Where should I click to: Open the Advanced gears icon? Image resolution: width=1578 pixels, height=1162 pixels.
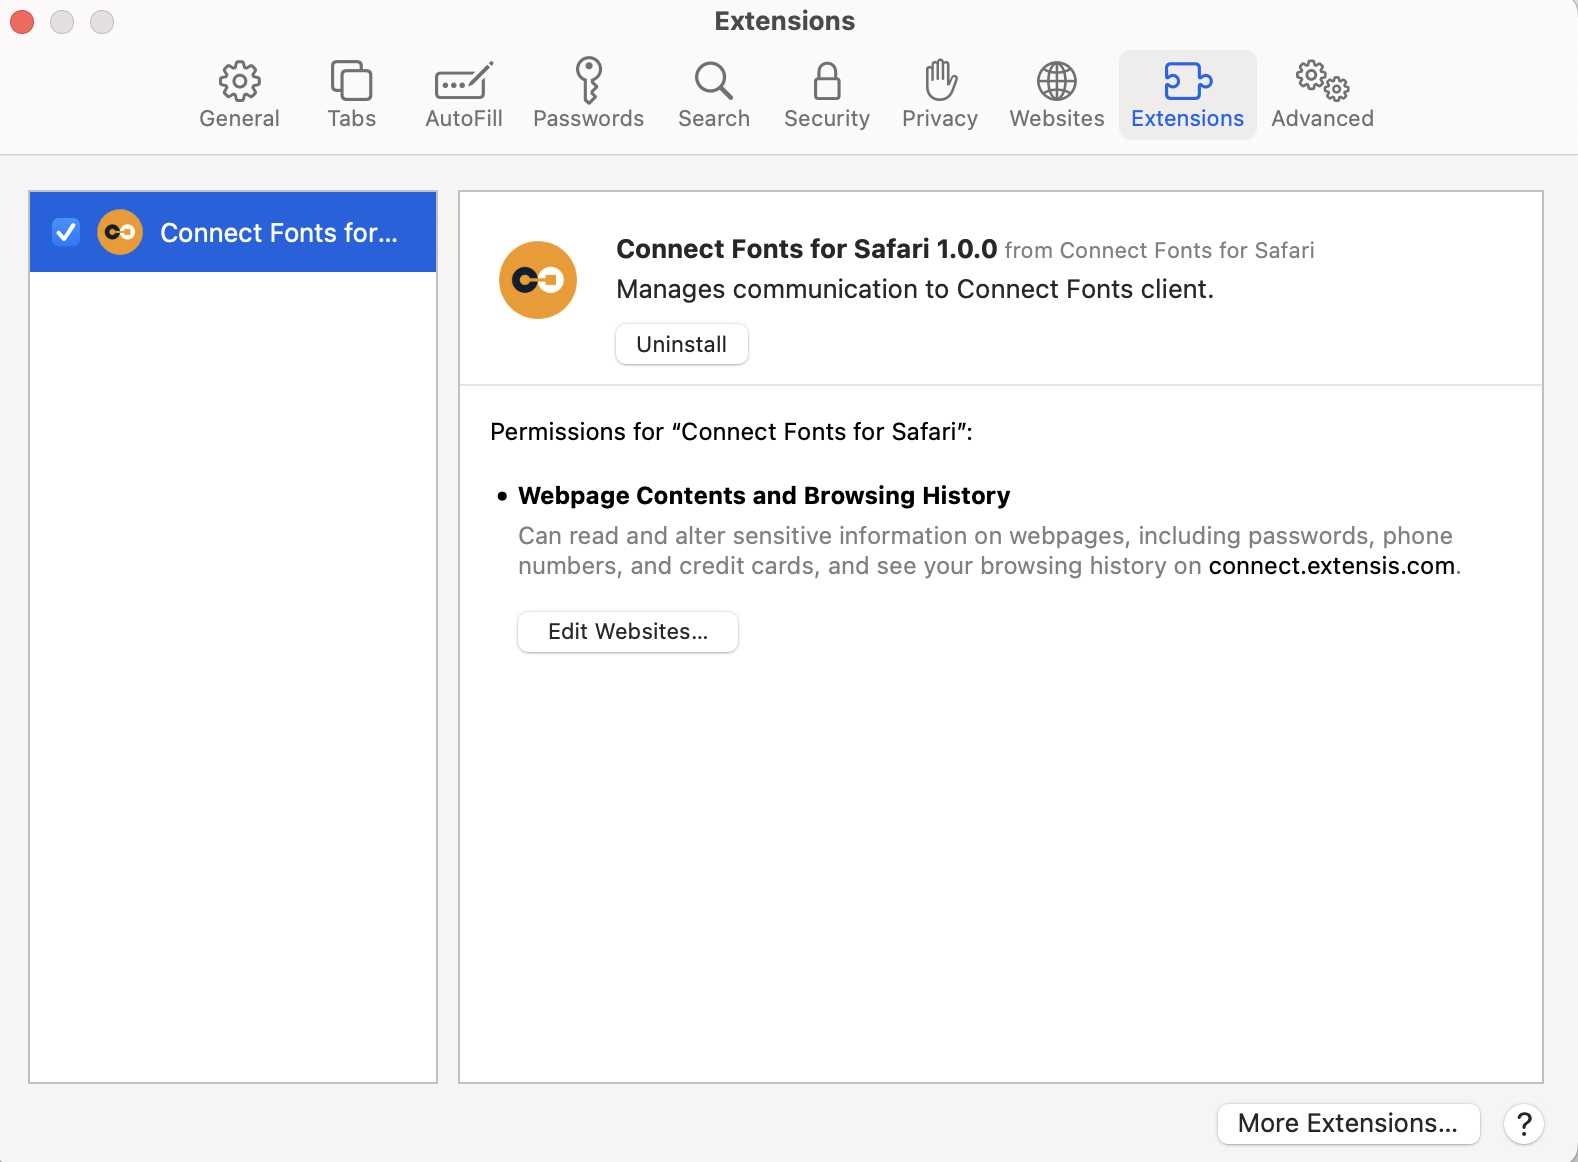pos(1322,81)
